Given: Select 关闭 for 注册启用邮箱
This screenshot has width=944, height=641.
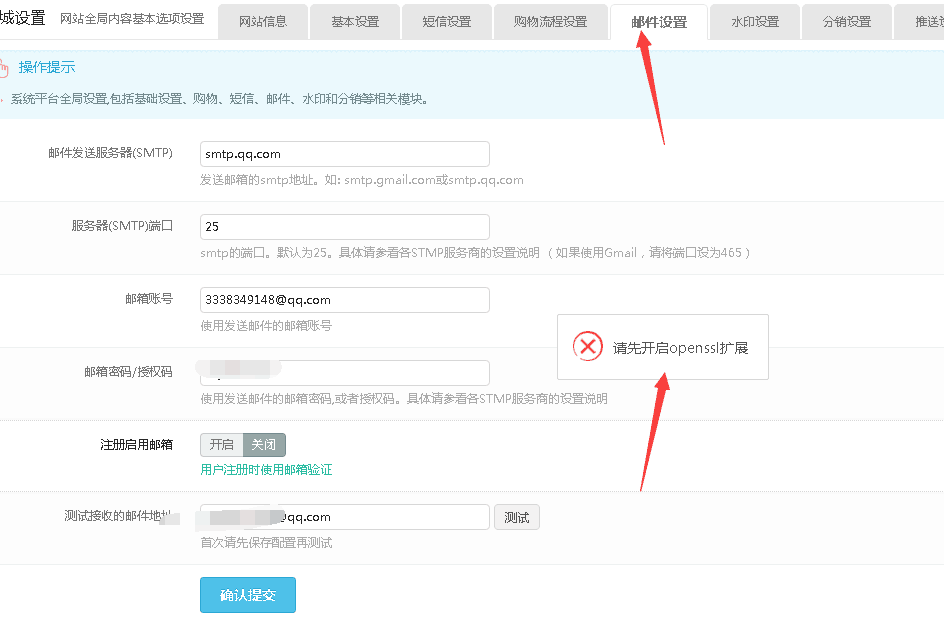Looking at the screenshot, I should tap(264, 445).
